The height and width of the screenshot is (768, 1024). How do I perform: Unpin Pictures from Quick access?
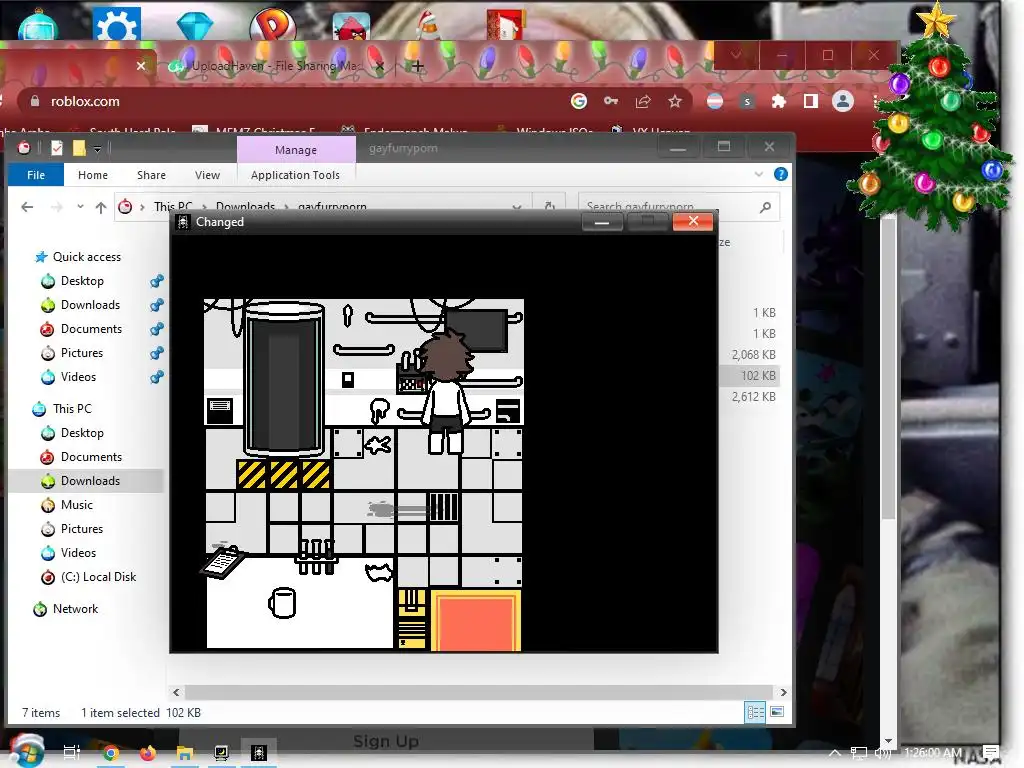click(157, 353)
